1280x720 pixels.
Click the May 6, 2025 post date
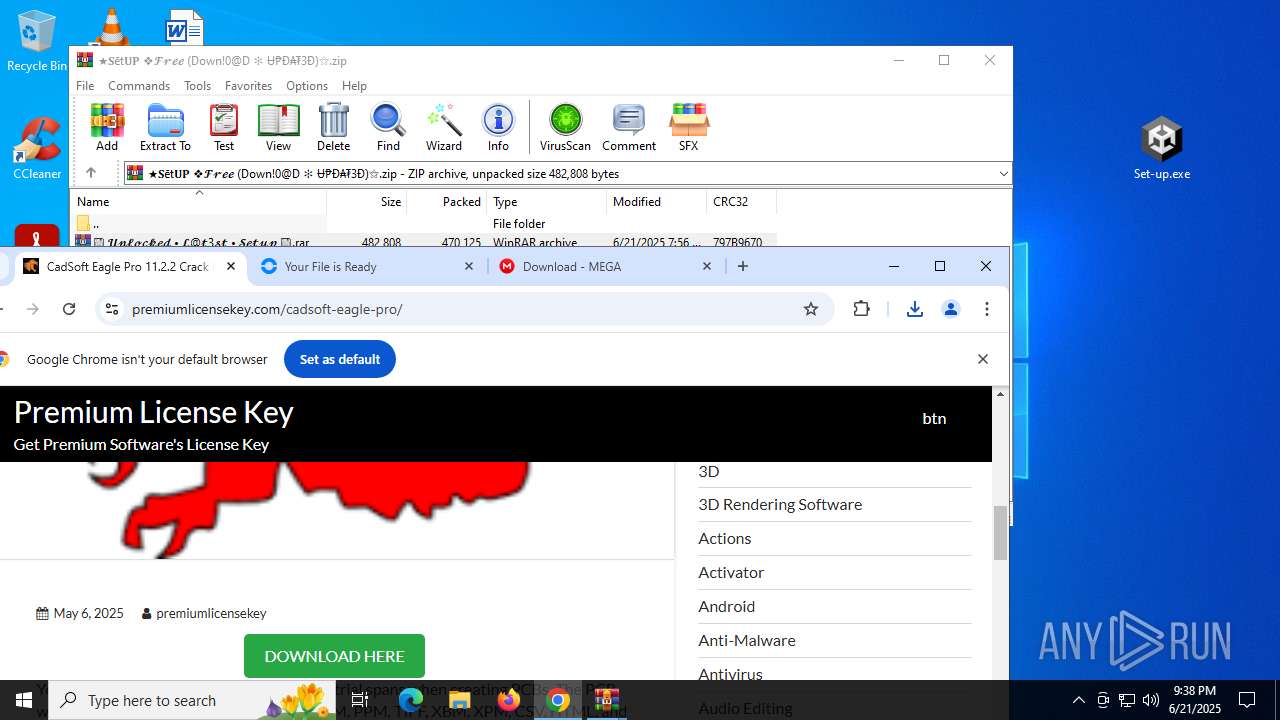(88, 613)
